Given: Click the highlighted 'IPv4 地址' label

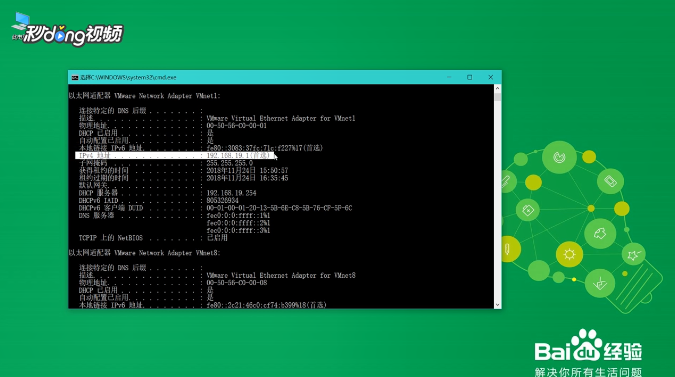Looking at the screenshot, I should (x=95, y=155).
